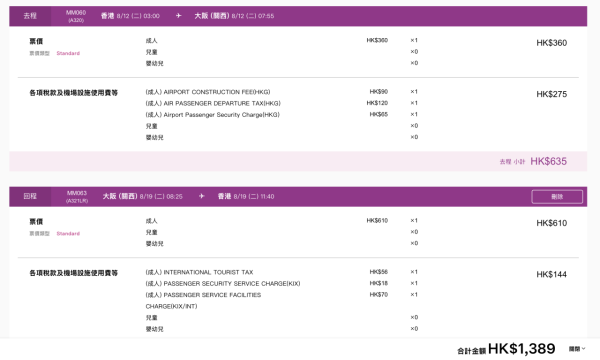Click the Standard fare type under outbound 票價
600x360 pixels.
68,53
